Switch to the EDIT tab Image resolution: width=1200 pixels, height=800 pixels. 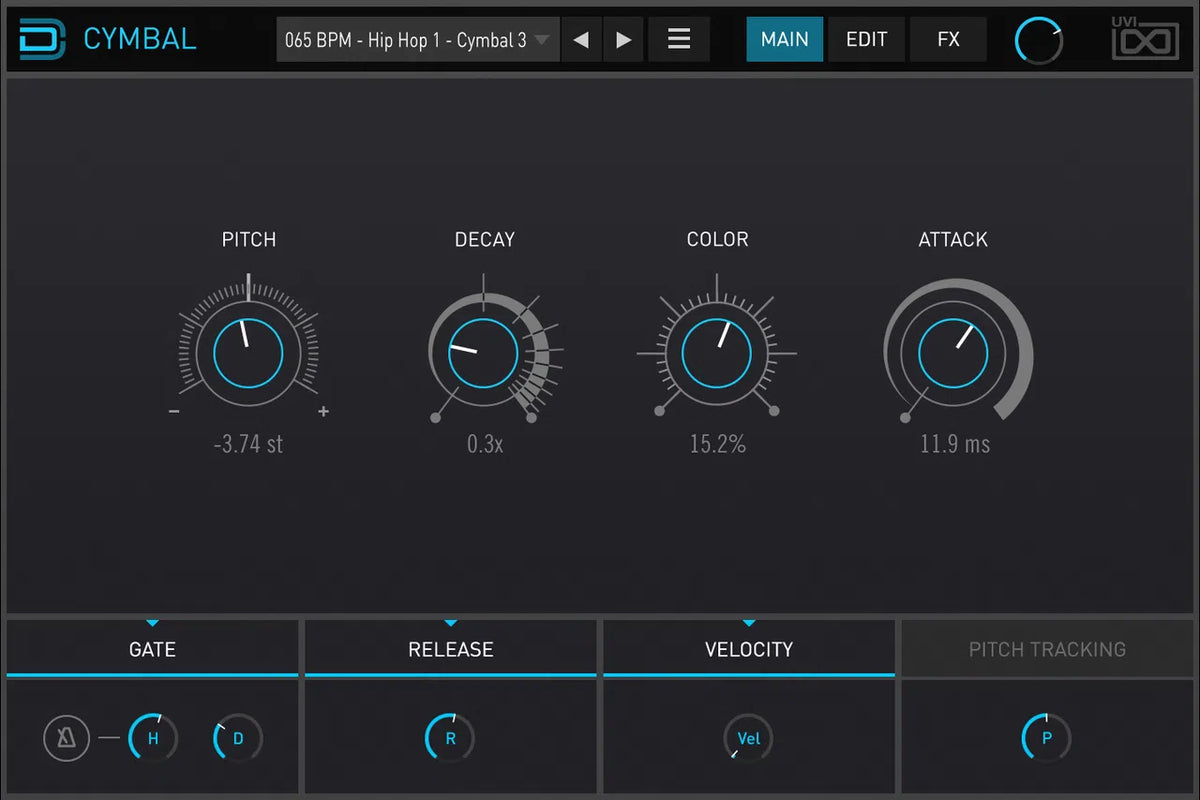(866, 40)
